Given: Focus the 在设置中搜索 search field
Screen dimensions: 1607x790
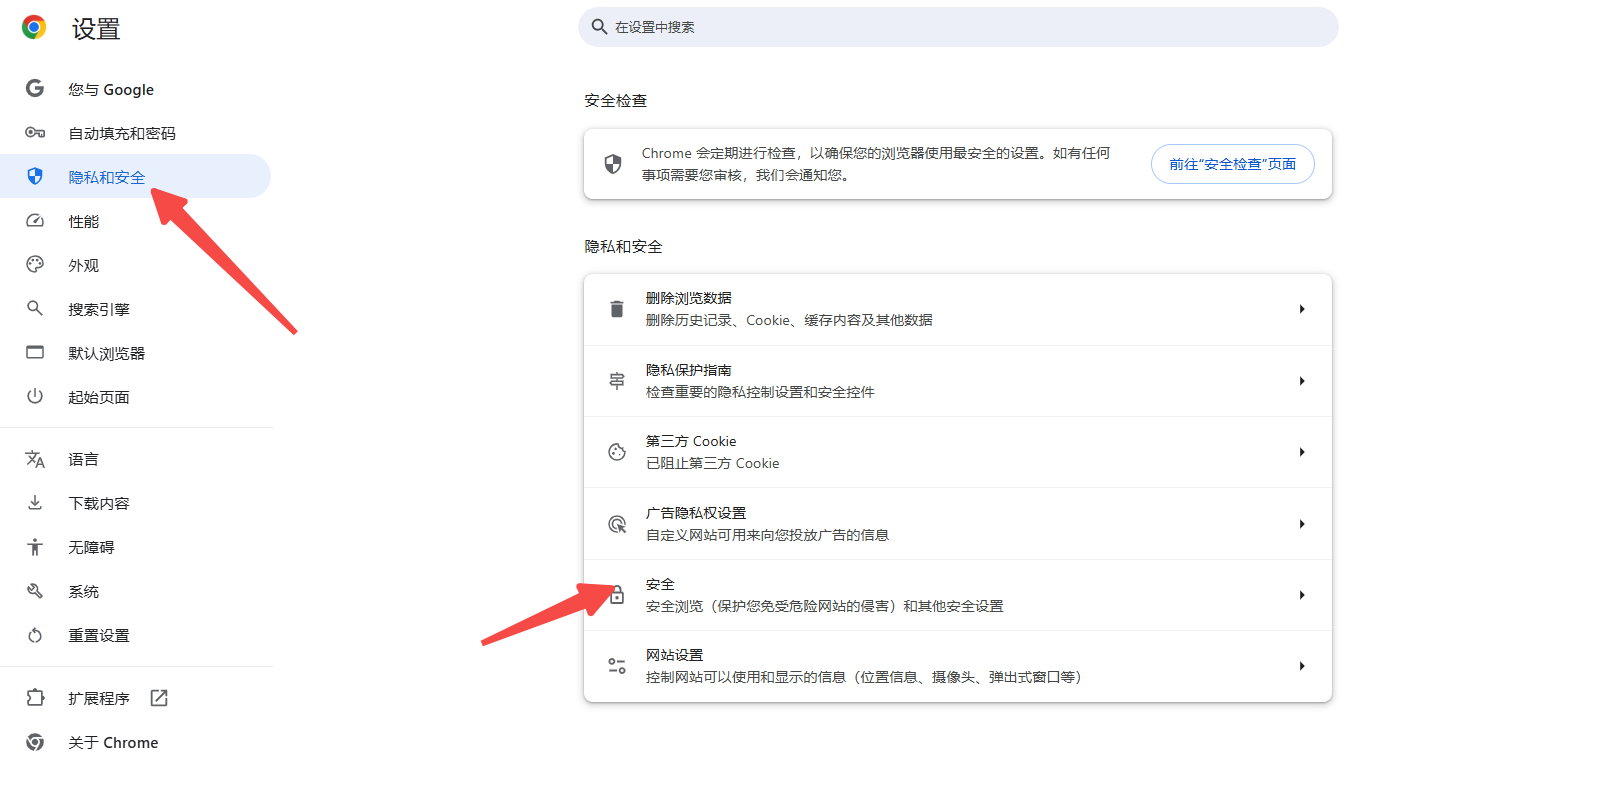Looking at the screenshot, I should (958, 27).
